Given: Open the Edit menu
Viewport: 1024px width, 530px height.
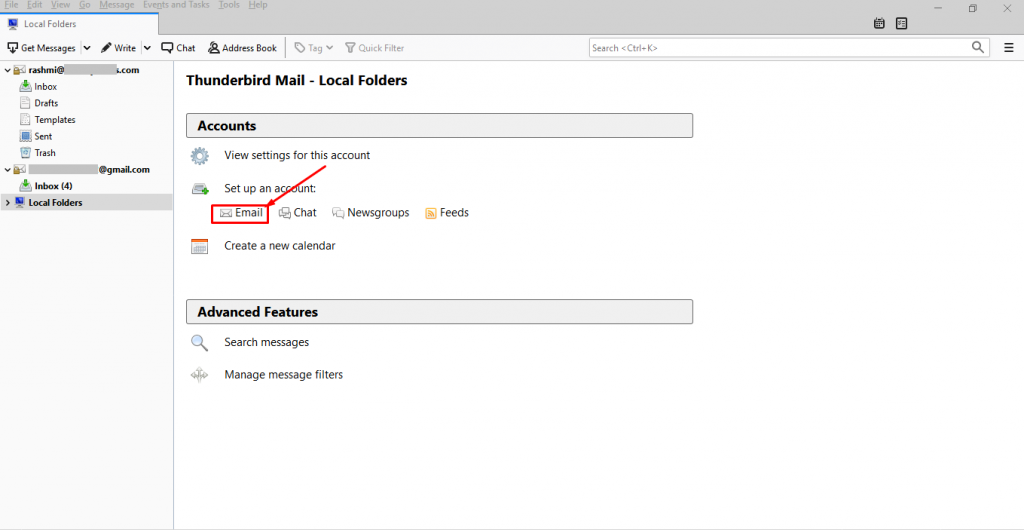Looking at the screenshot, I should pos(35,5).
